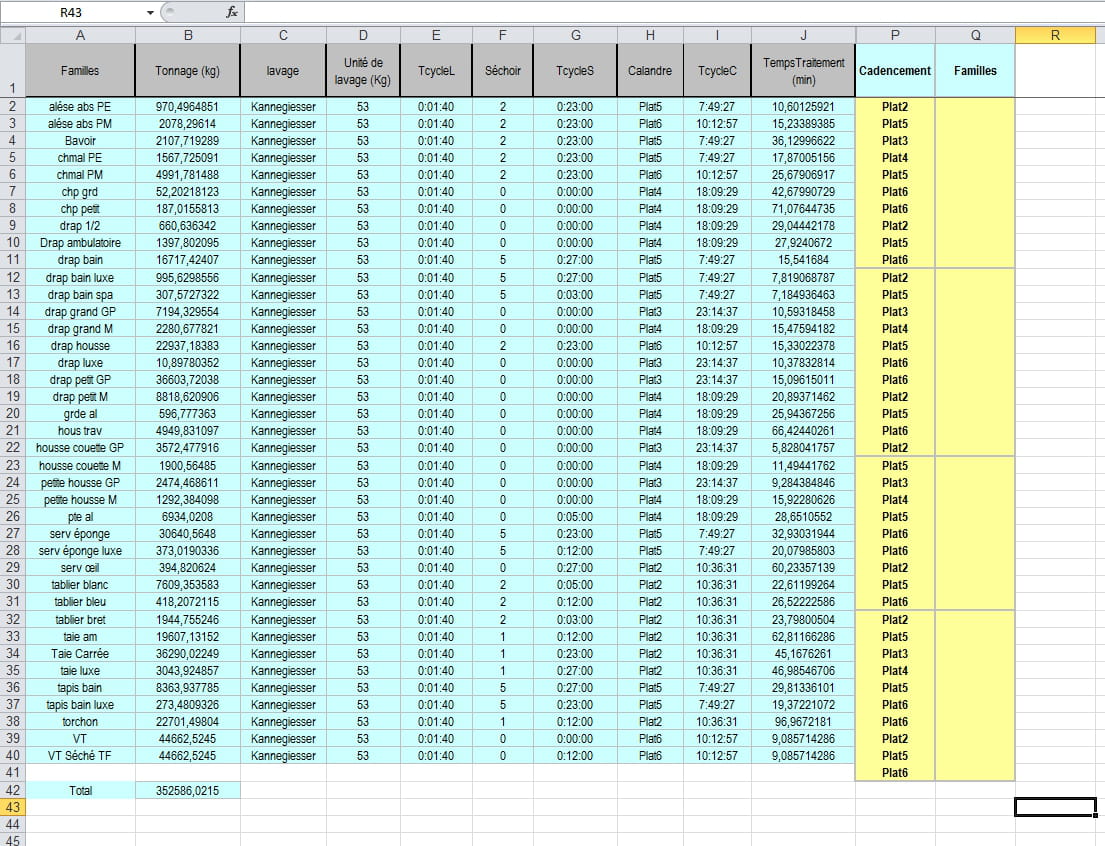Click Cadencement 'Plat4' in row 5
The height and width of the screenshot is (846, 1105).
coord(895,157)
